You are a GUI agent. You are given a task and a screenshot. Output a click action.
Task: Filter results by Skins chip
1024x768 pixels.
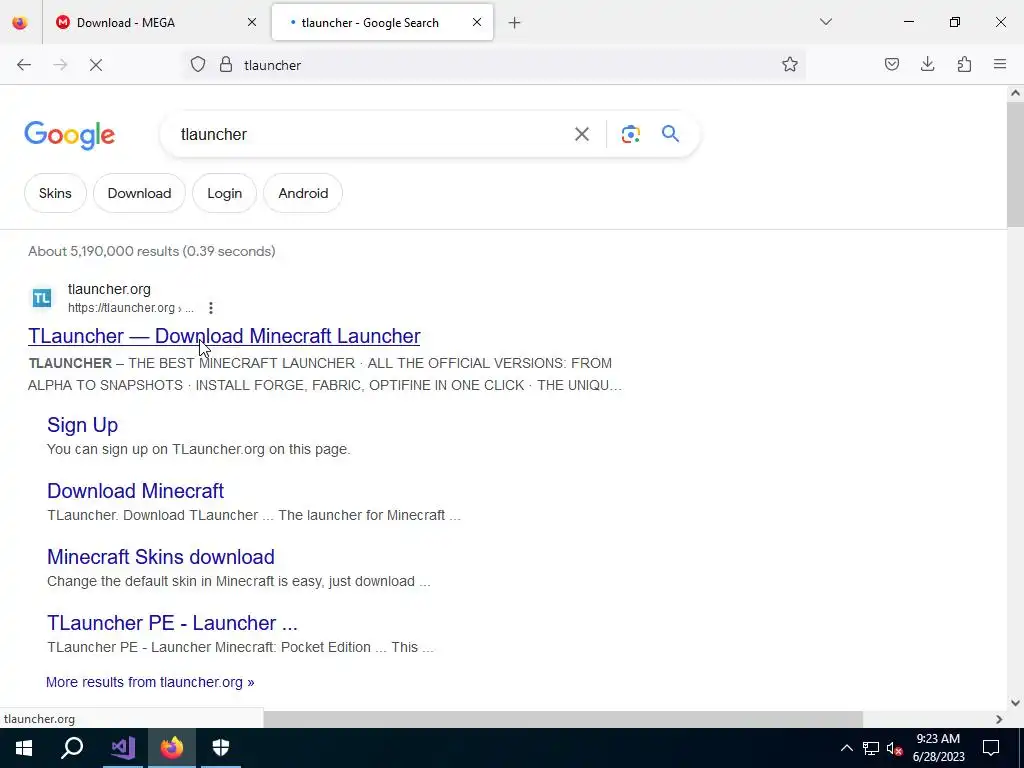click(x=55, y=193)
